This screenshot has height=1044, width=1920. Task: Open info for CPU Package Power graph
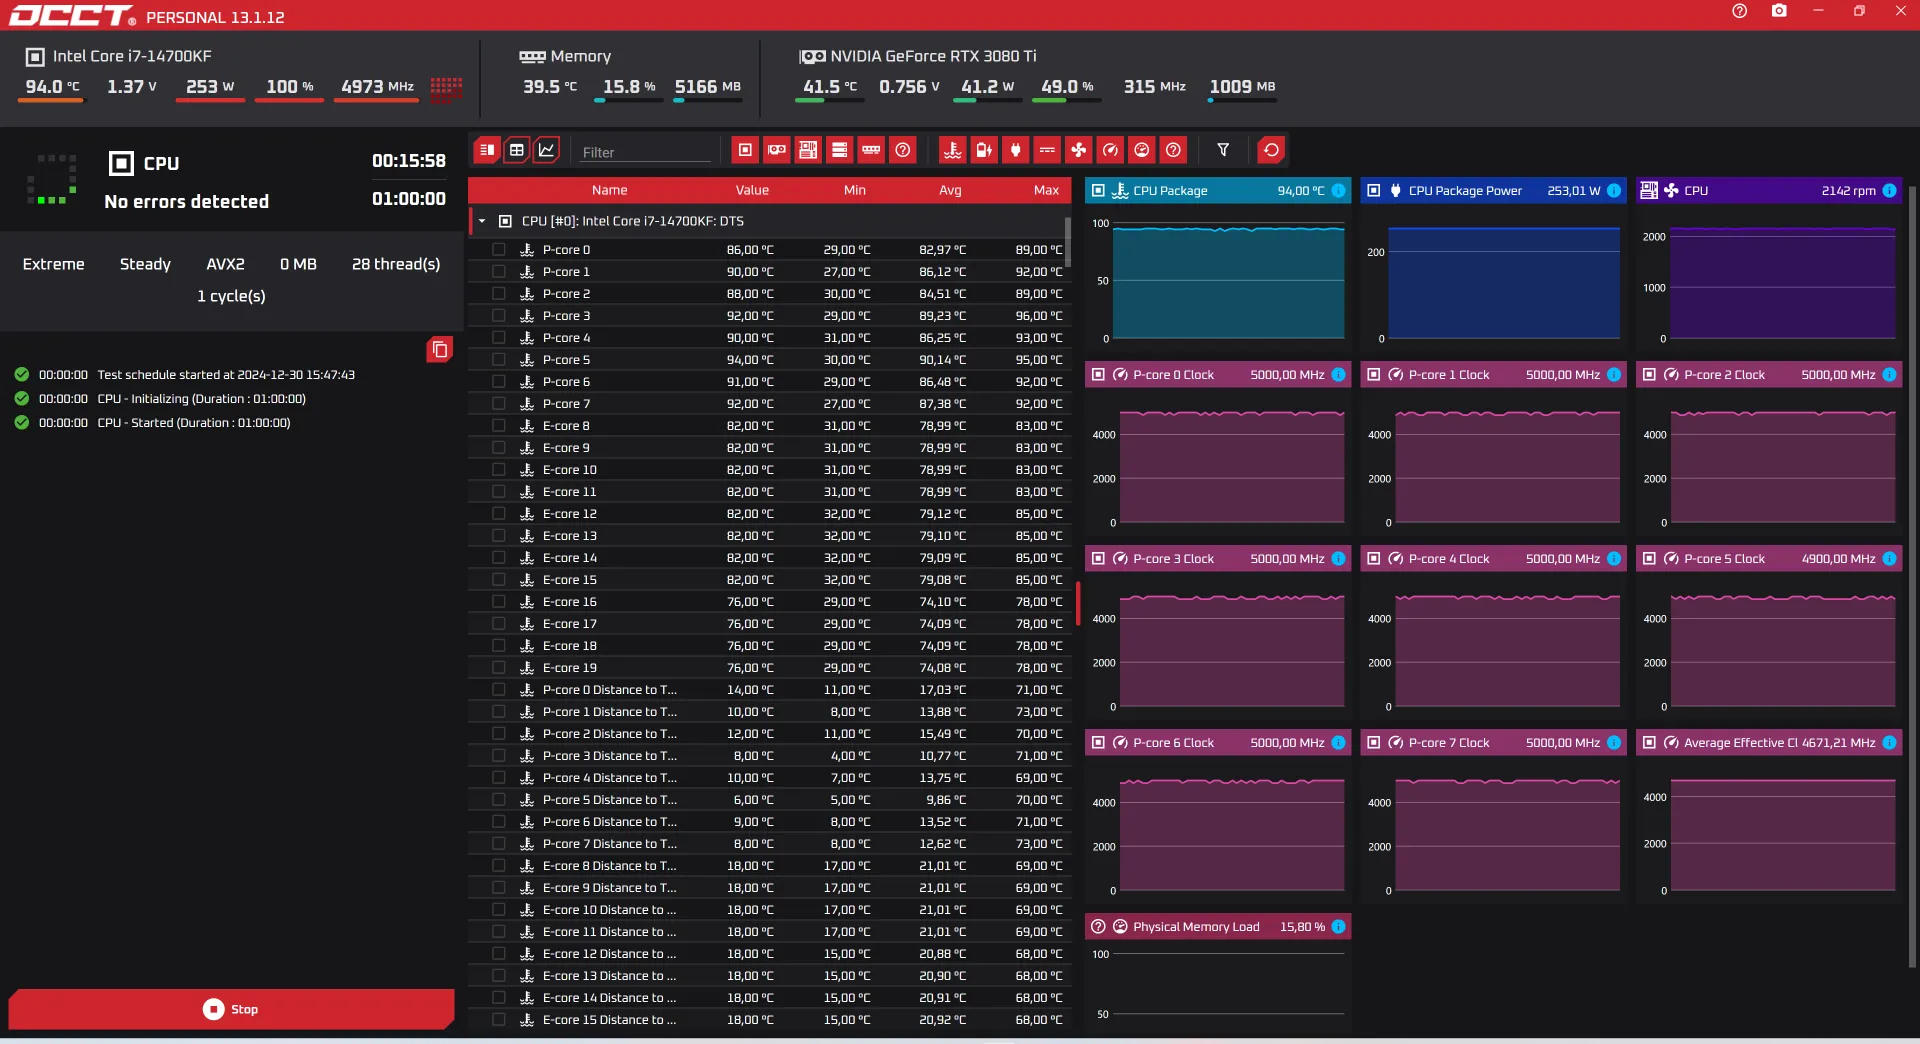point(1614,191)
